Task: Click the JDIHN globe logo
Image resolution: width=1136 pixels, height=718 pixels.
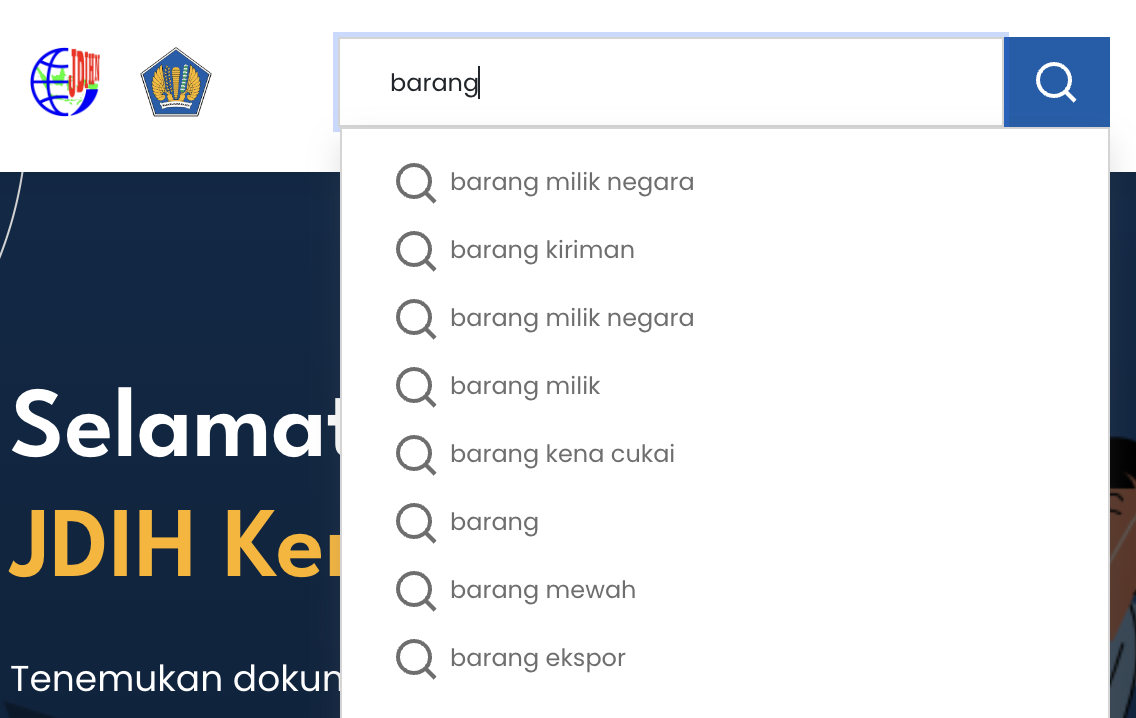Action: pyautogui.click(x=66, y=82)
